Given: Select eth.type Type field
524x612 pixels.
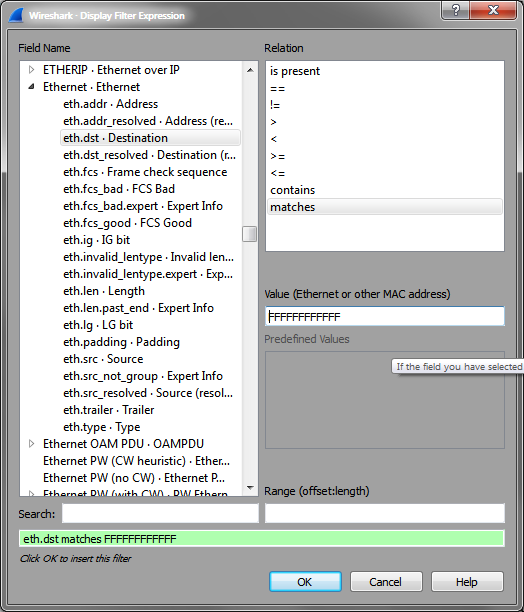Looking at the screenshot, I should [x=101, y=427].
